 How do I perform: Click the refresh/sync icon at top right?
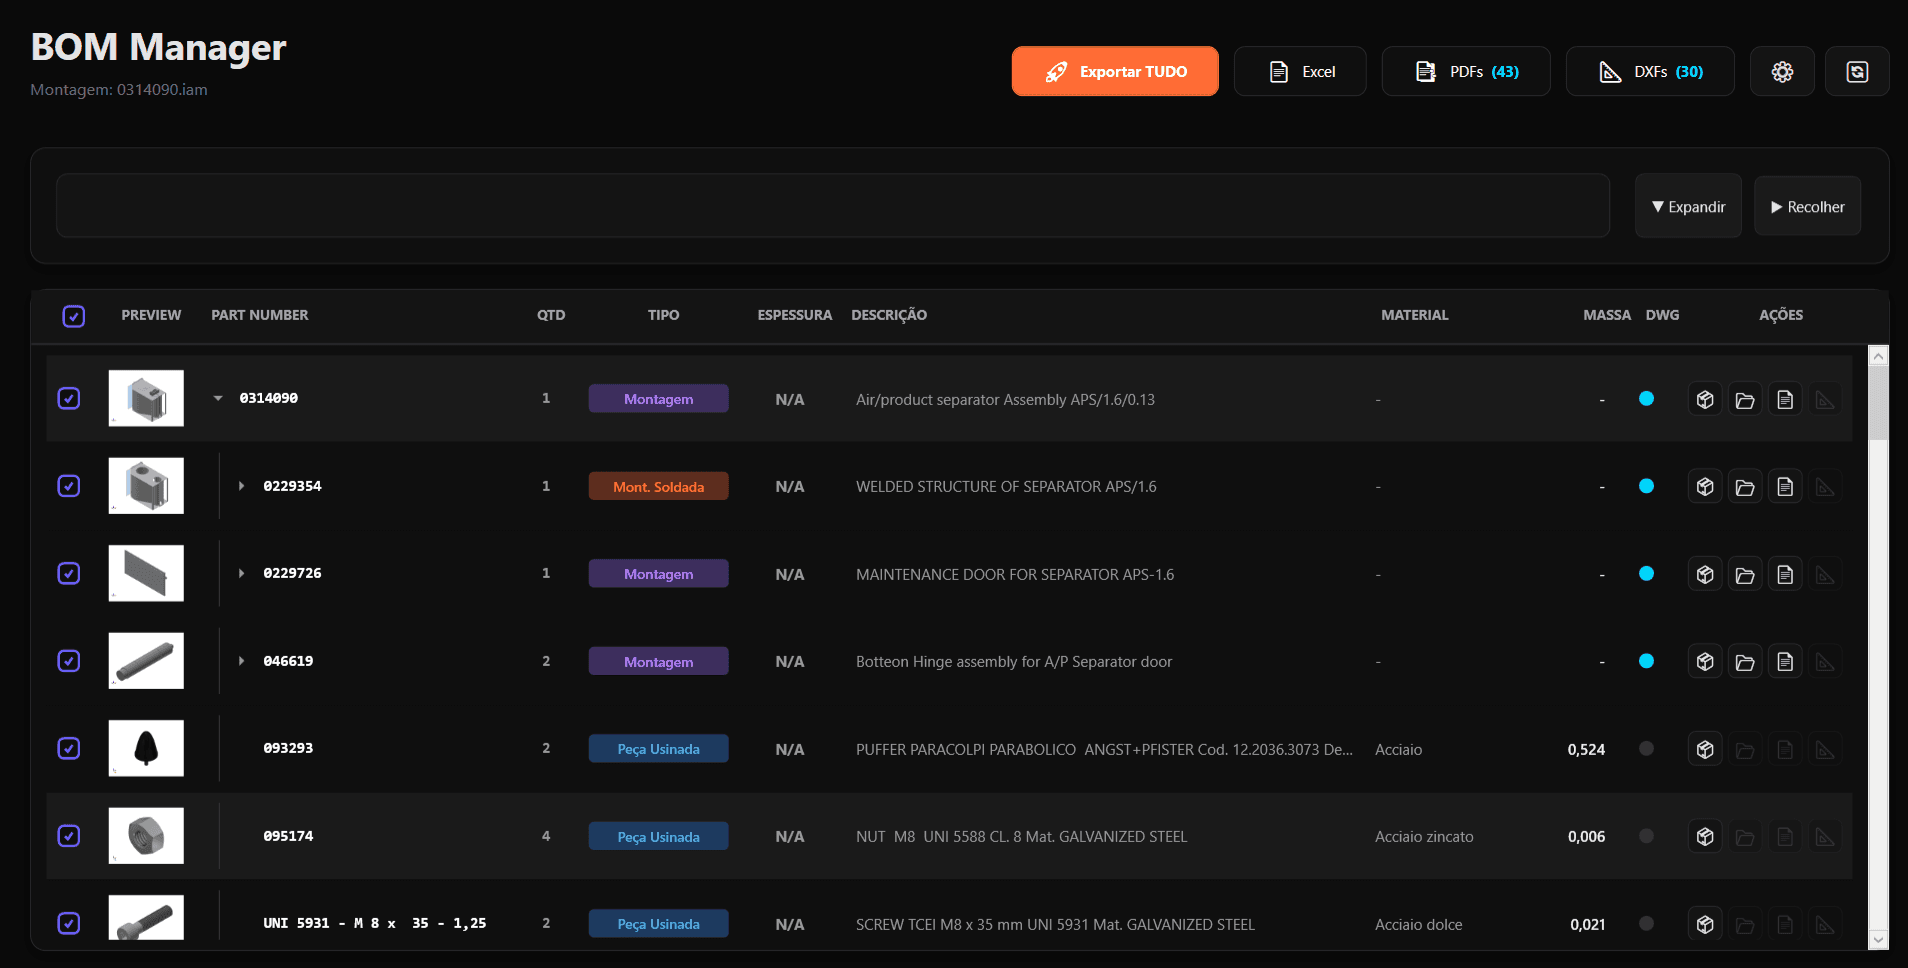[x=1858, y=71]
